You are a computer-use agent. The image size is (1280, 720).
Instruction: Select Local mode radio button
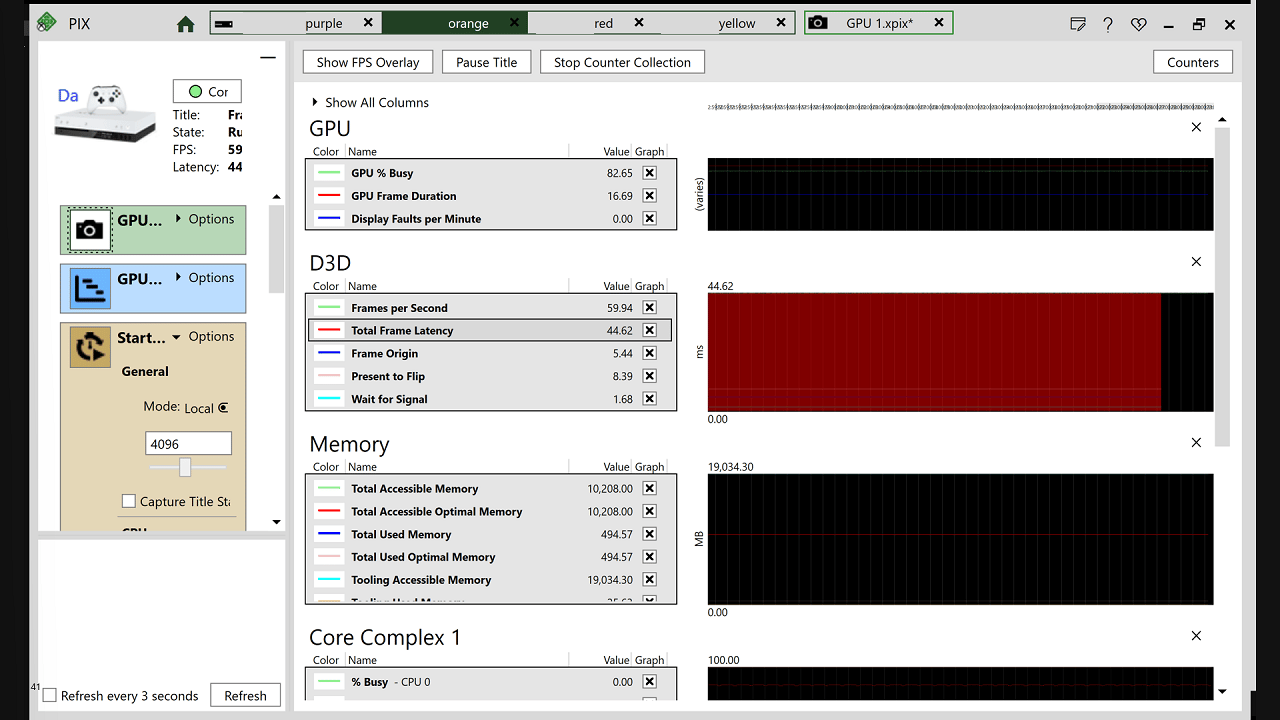223,408
